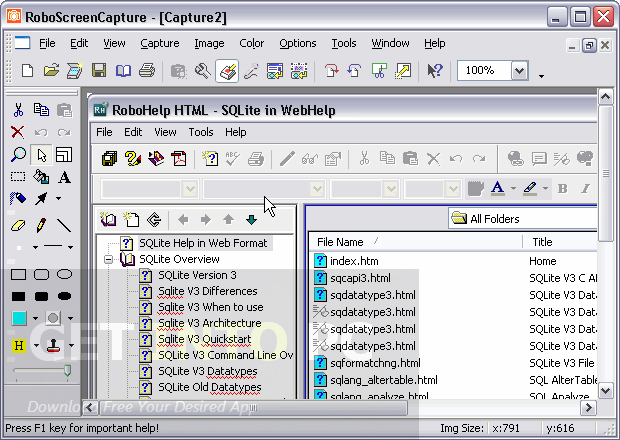620x440 pixels.
Task: Open the 100% zoom dropdown
Action: pos(520,71)
